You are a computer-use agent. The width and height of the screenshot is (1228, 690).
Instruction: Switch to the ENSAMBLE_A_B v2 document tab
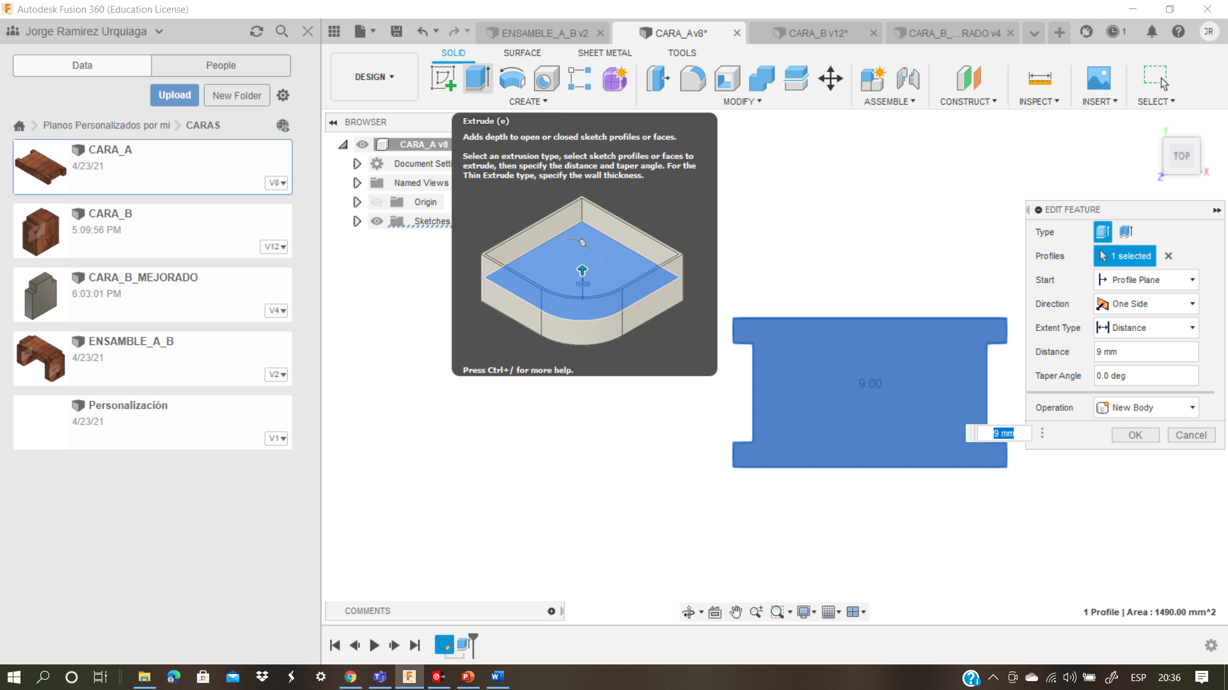pyautogui.click(x=543, y=33)
